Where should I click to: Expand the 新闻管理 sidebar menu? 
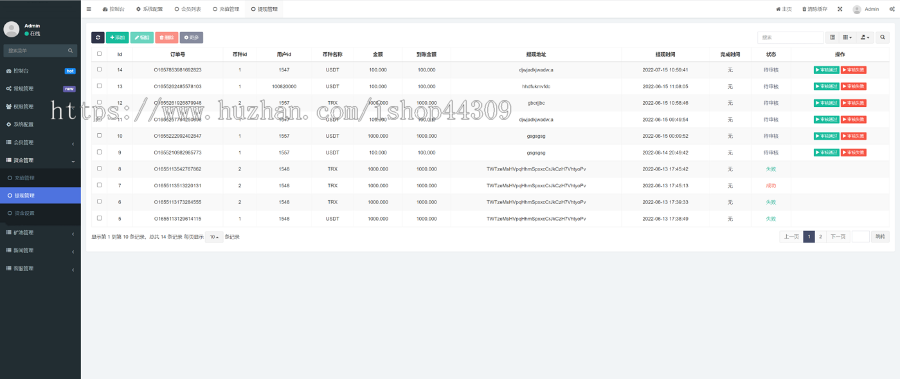[x=40, y=250]
